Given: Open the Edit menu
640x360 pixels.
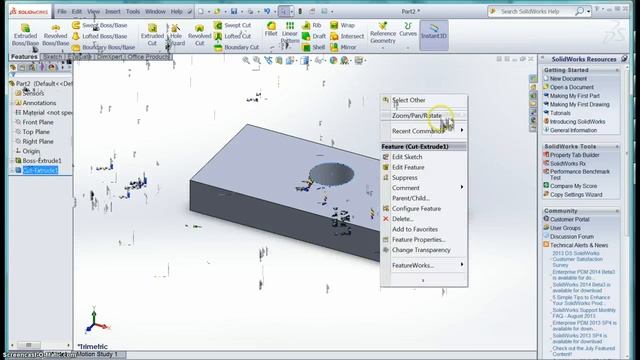Looking at the screenshot, I should 77,11.
